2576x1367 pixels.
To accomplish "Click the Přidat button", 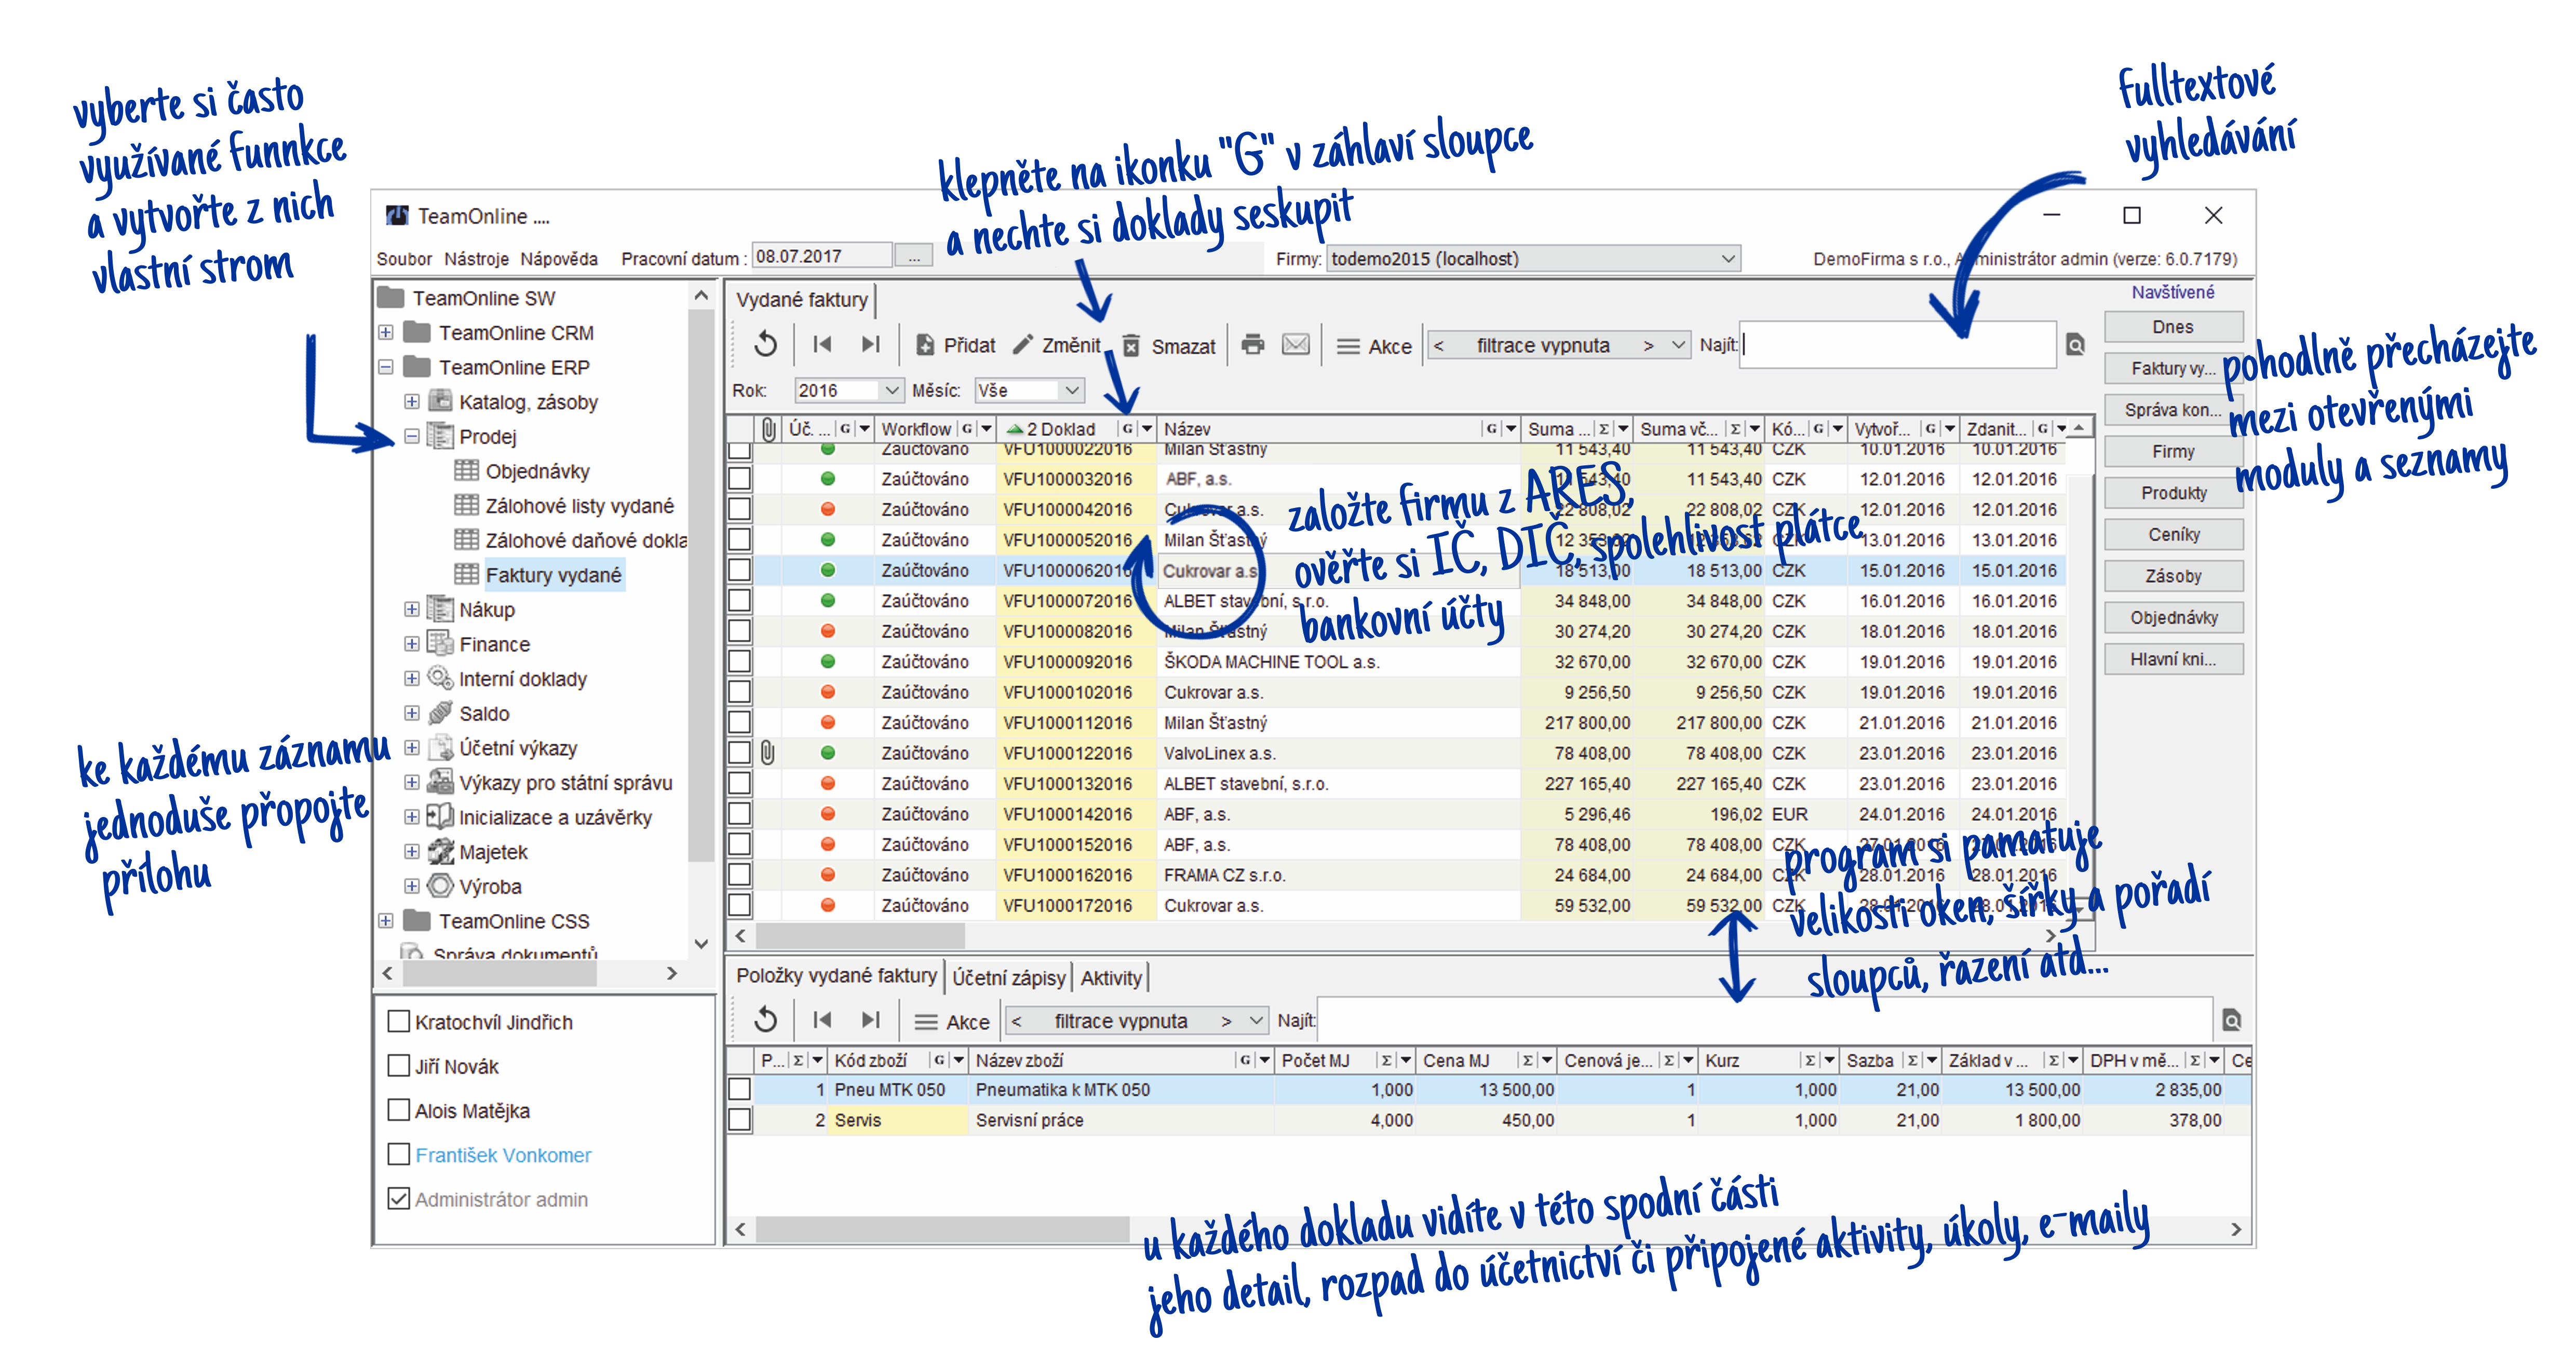I will tap(956, 346).
